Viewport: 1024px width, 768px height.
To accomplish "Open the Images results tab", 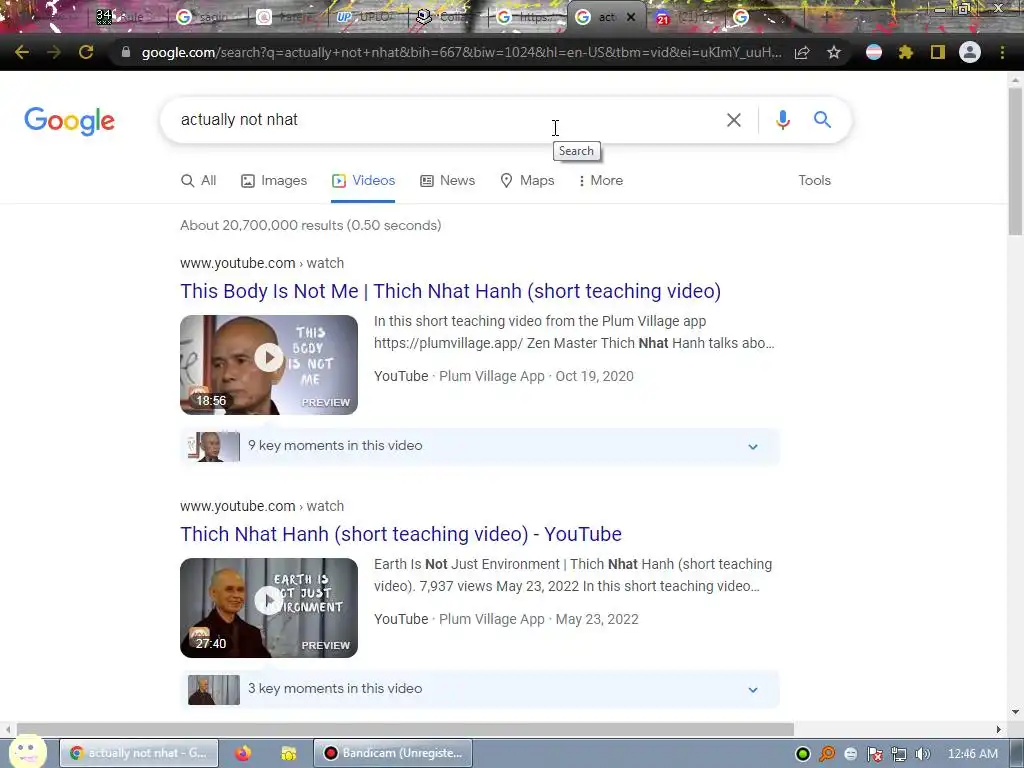I will point(274,181).
